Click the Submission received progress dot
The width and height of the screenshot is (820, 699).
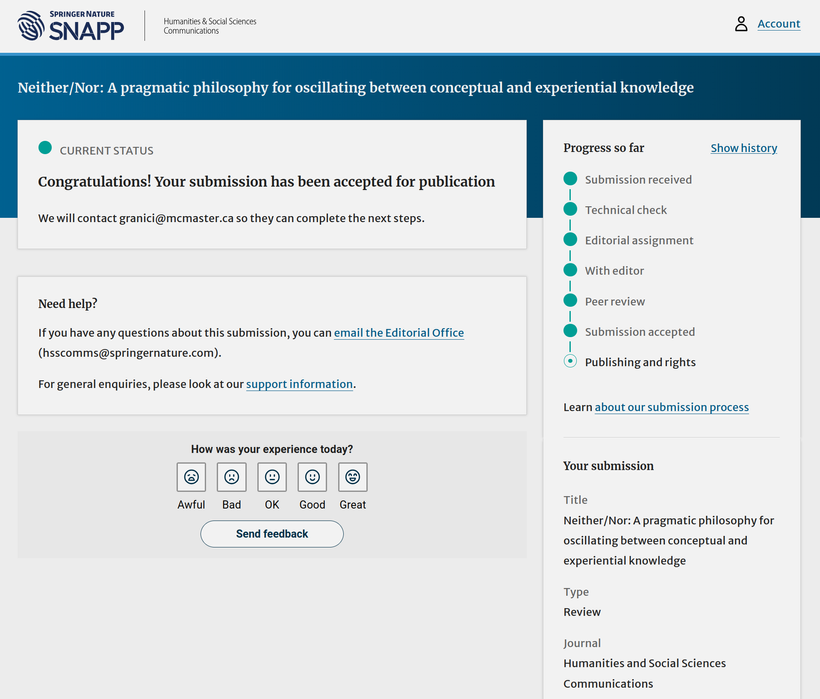click(570, 179)
